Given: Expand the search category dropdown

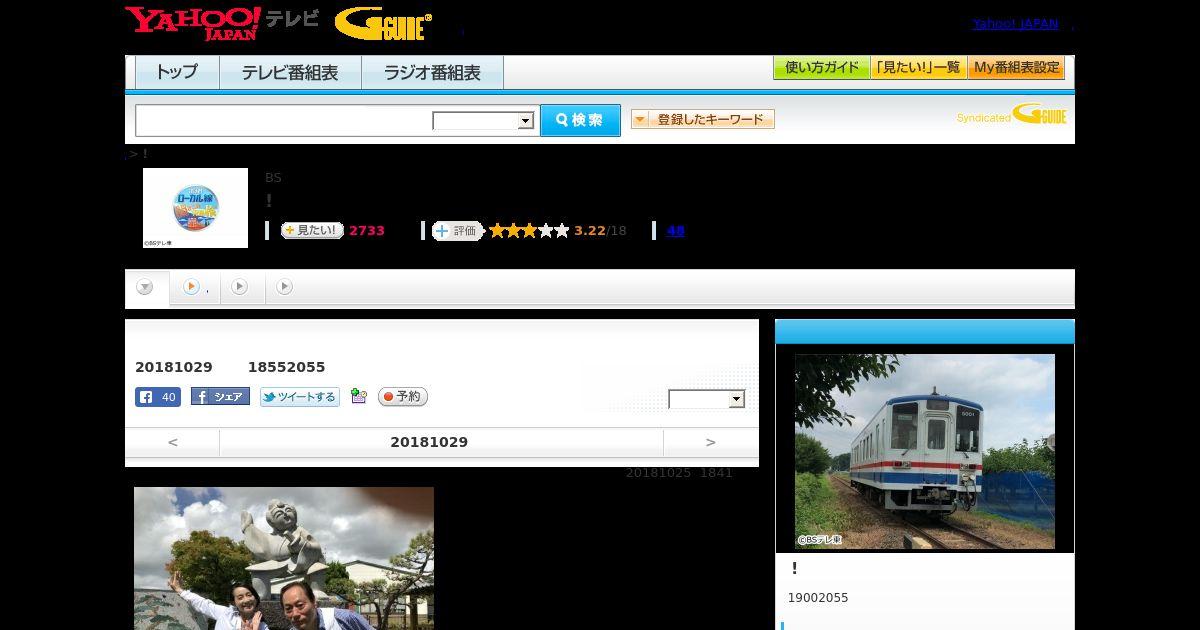Looking at the screenshot, I should [484, 121].
